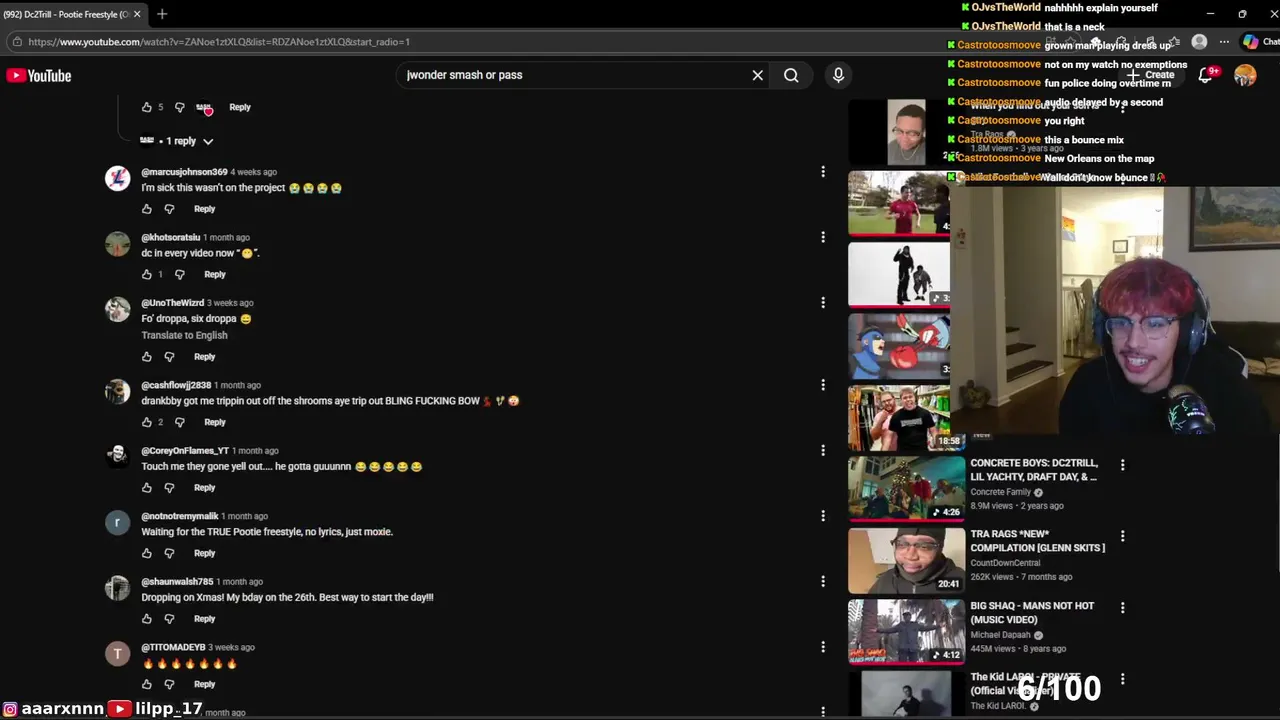The width and height of the screenshot is (1280, 720).
Task: Open options menu for @khotsoratsiu's comment
Action: [823, 237]
